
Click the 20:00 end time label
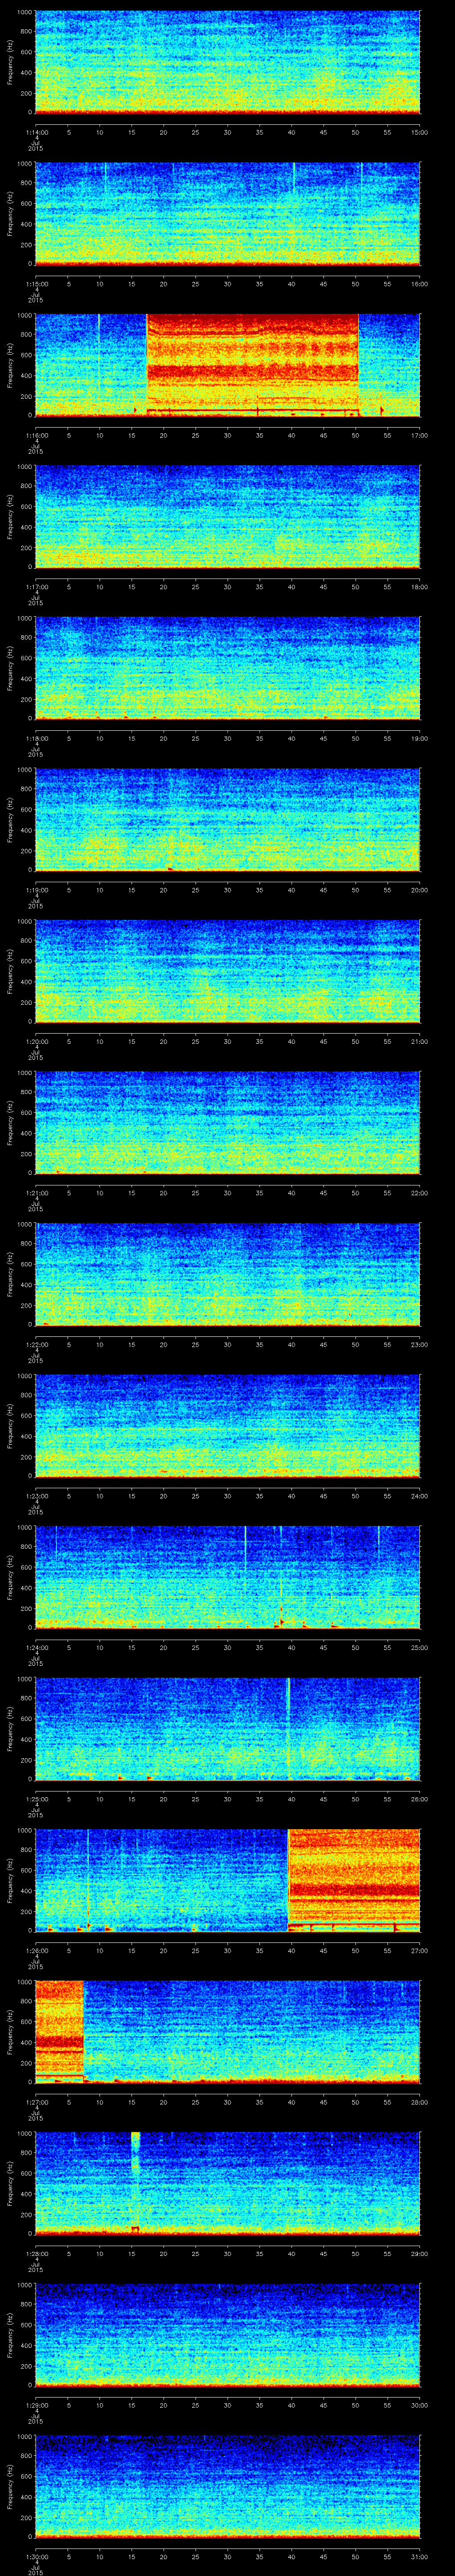click(x=420, y=890)
